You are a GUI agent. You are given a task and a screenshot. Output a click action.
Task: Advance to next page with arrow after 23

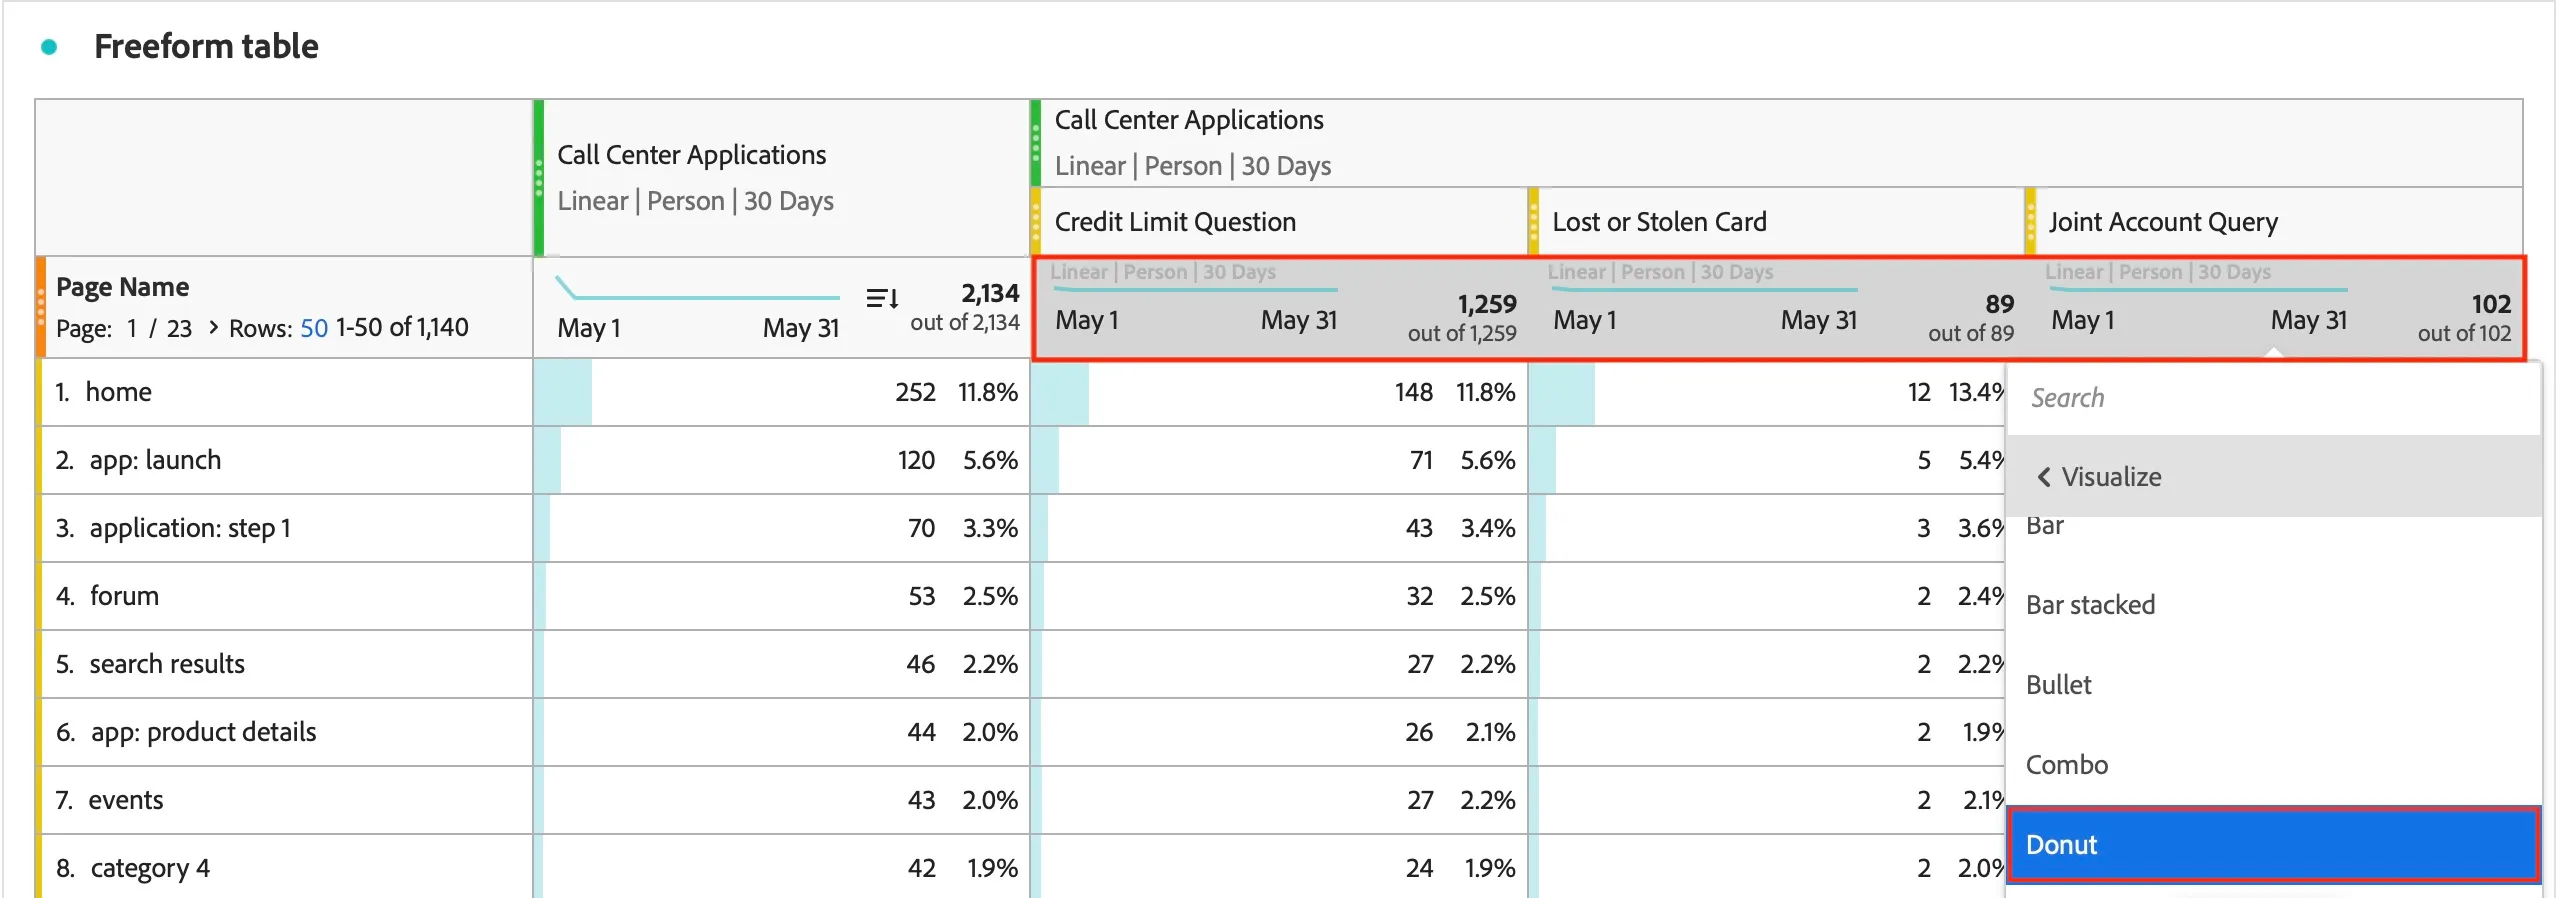[213, 327]
